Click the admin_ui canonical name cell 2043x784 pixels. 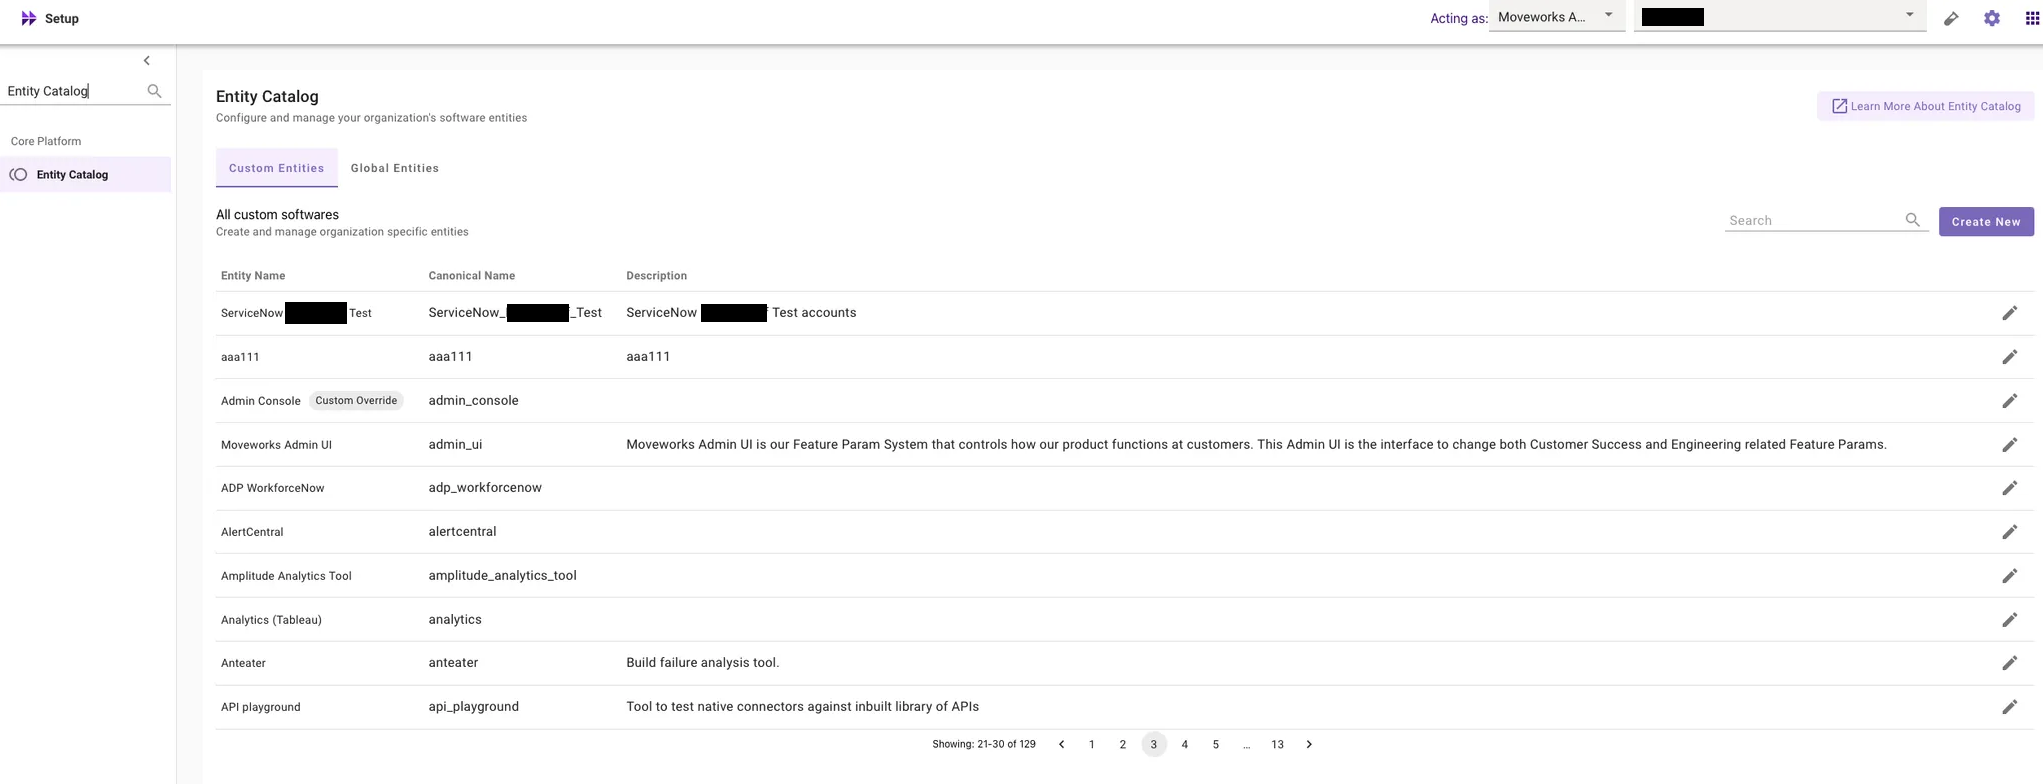click(x=455, y=444)
